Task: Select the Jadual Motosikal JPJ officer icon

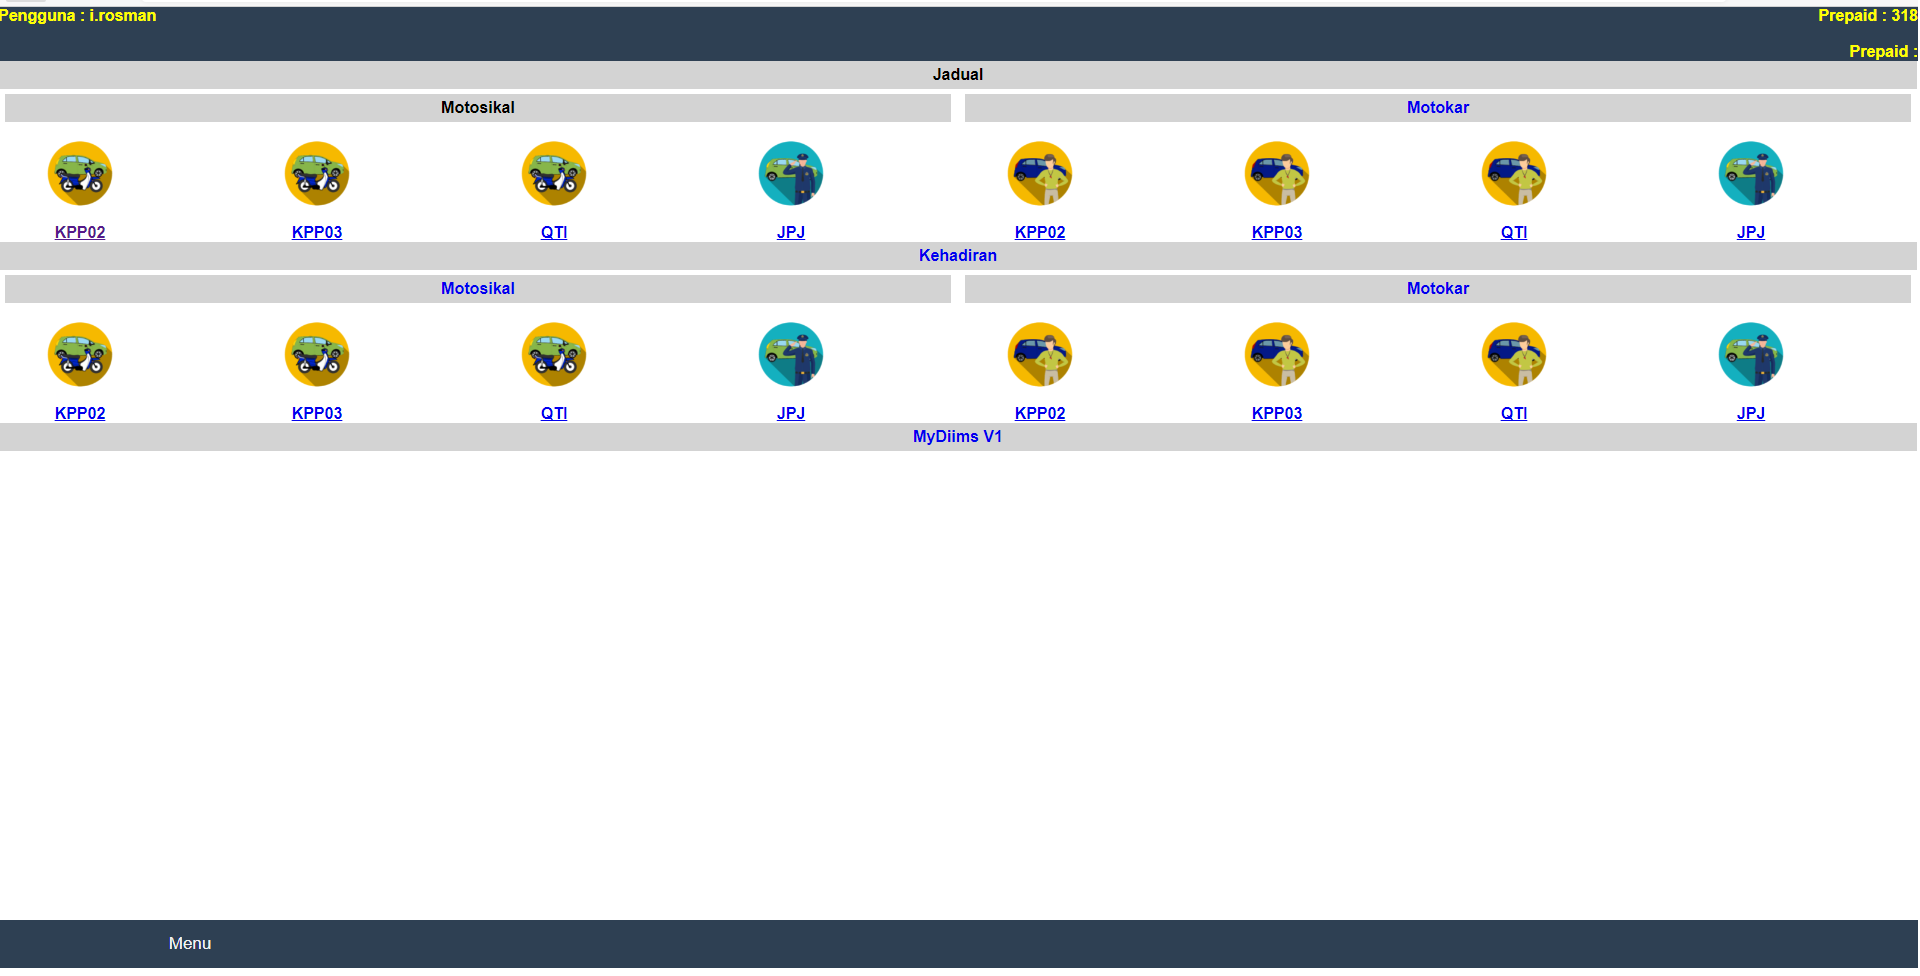Action: point(791,173)
